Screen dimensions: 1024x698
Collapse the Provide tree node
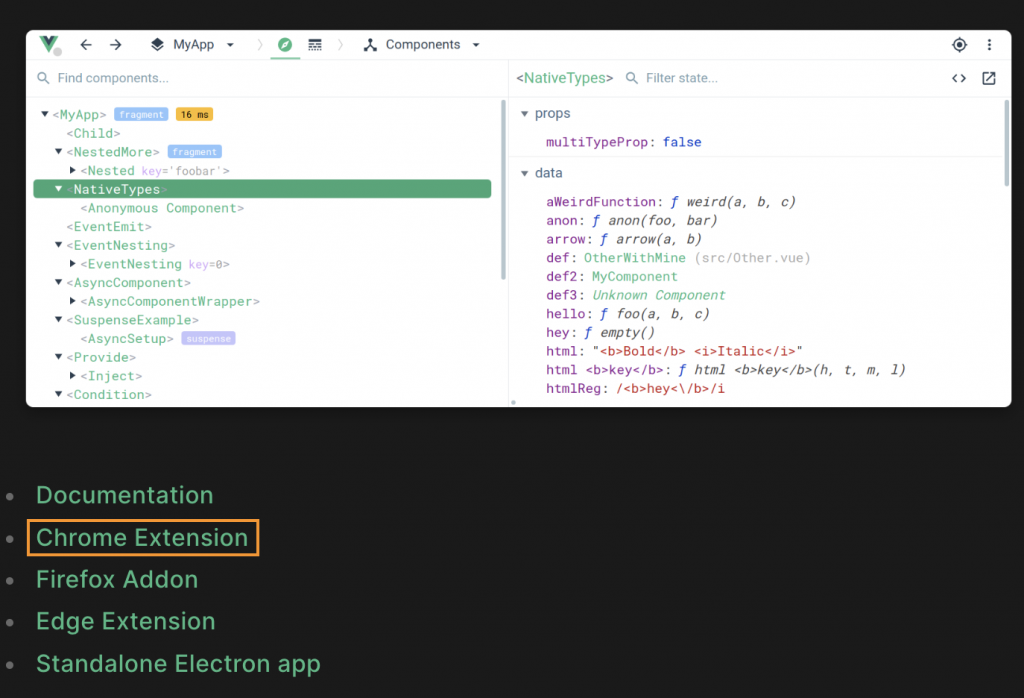click(58, 357)
